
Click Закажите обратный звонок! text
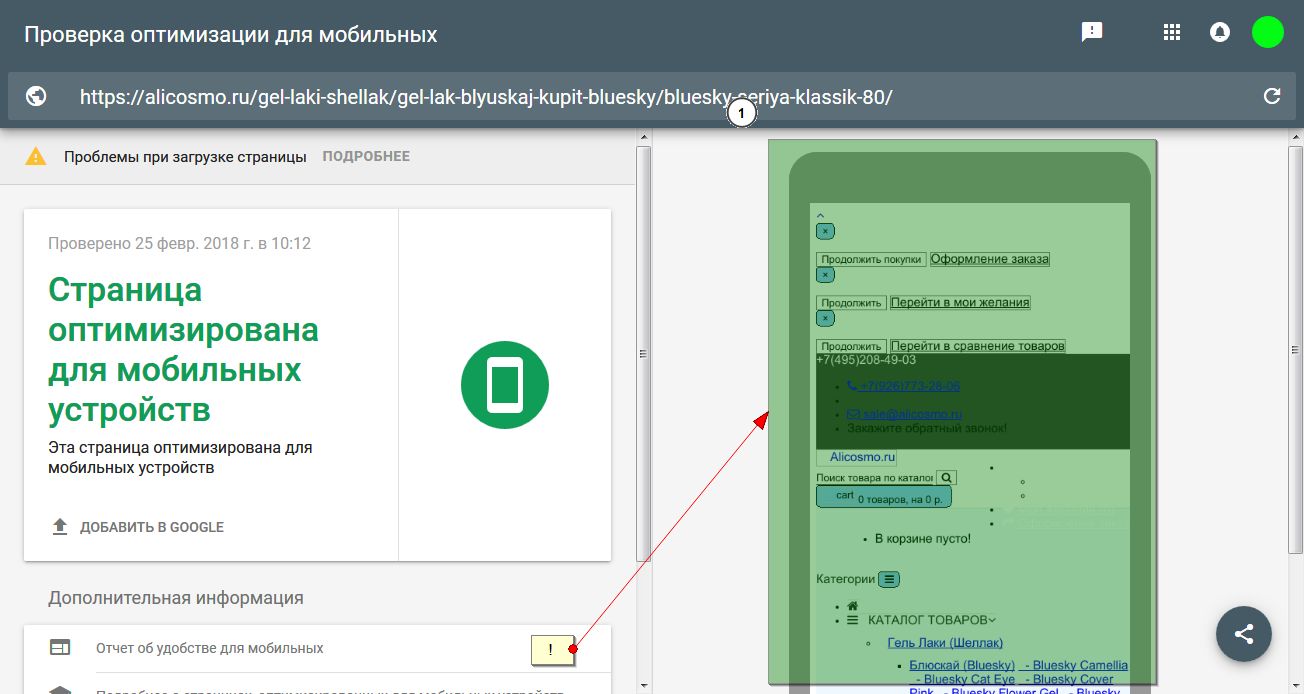(927, 428)
